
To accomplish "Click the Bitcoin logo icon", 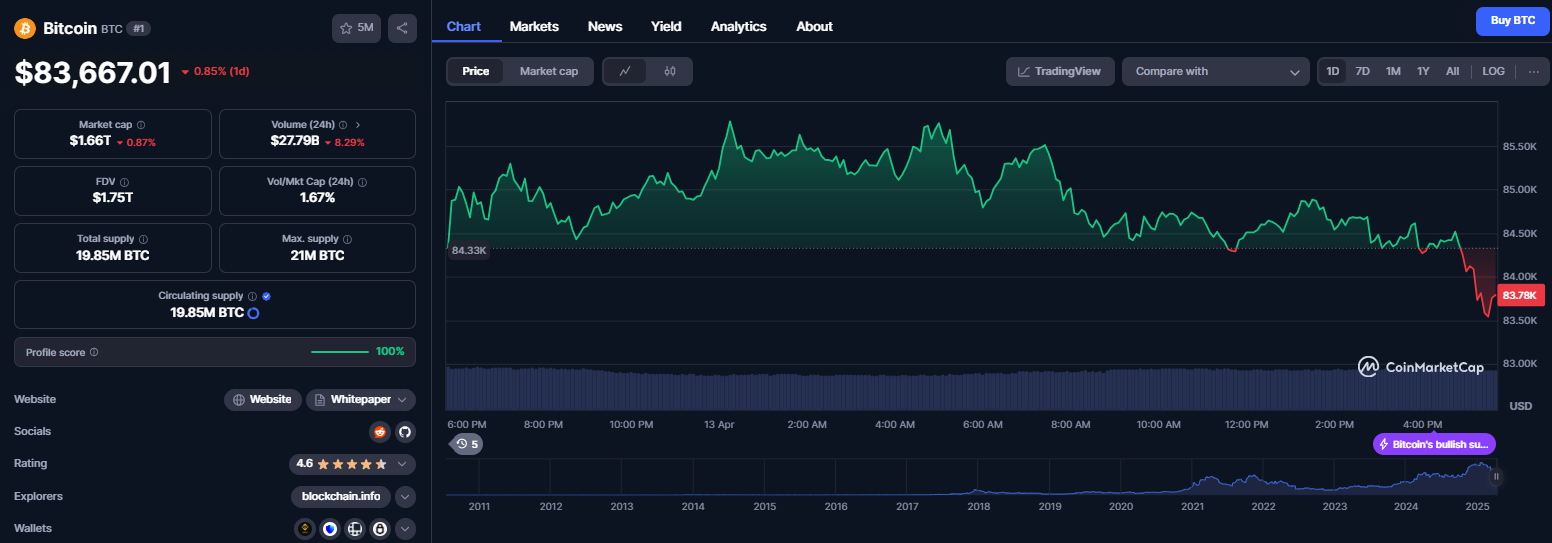I will 25,29.
